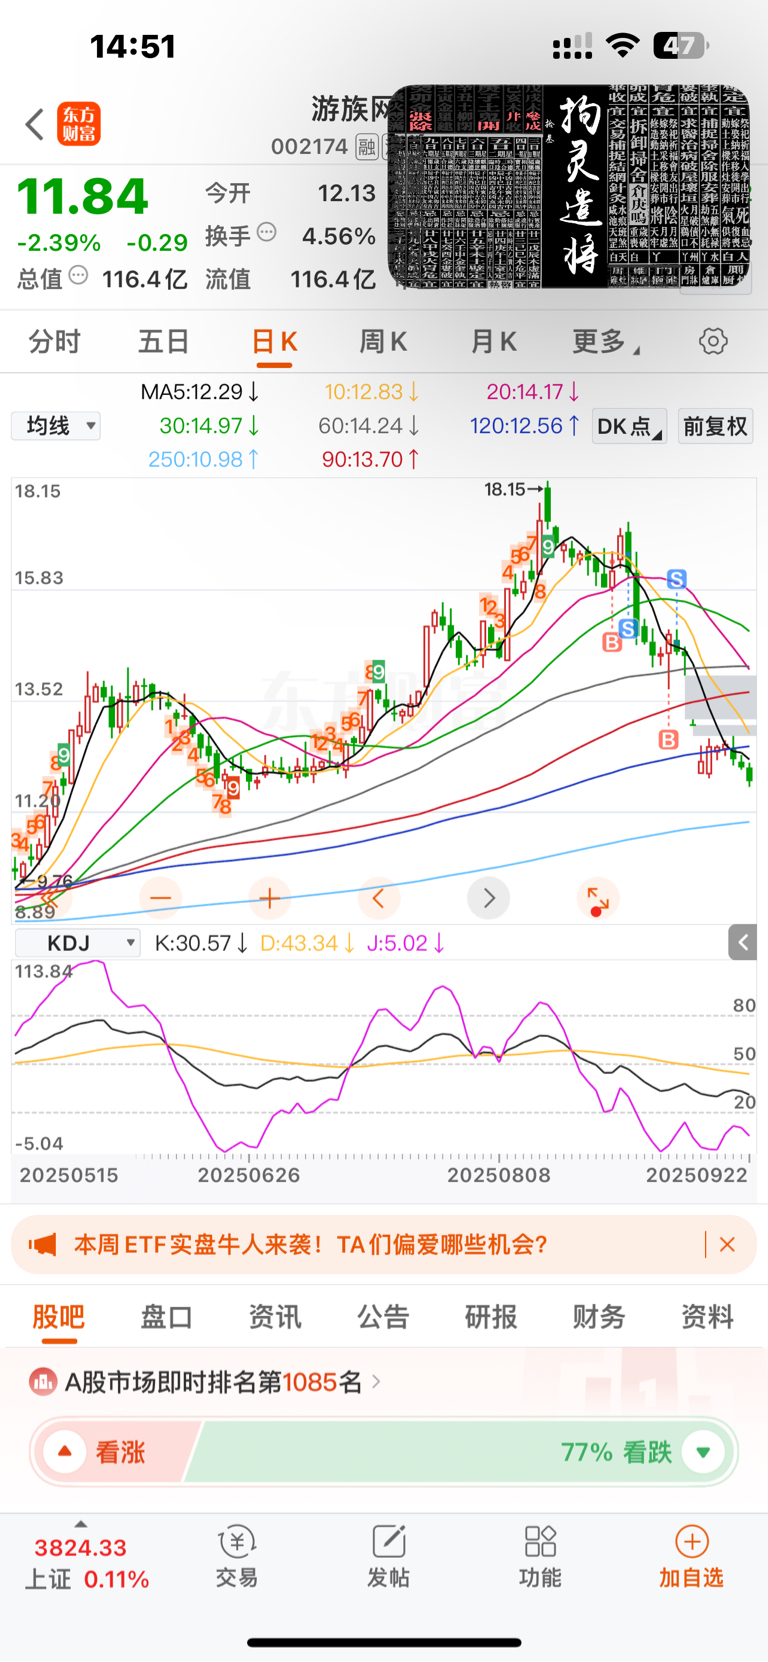Viewport: 768px width, 1662px height.
Task: Switch to 五日 tab
Action: (163, 342)
